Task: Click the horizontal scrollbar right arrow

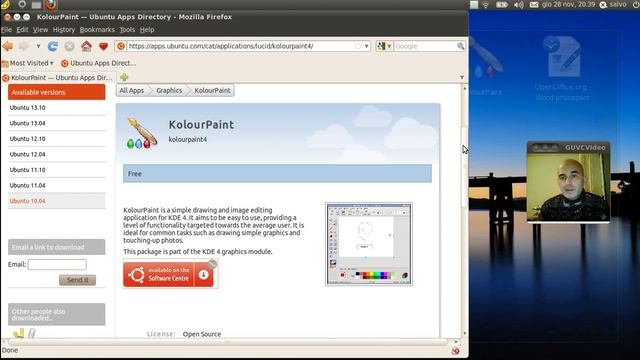Action: [456, 342]
